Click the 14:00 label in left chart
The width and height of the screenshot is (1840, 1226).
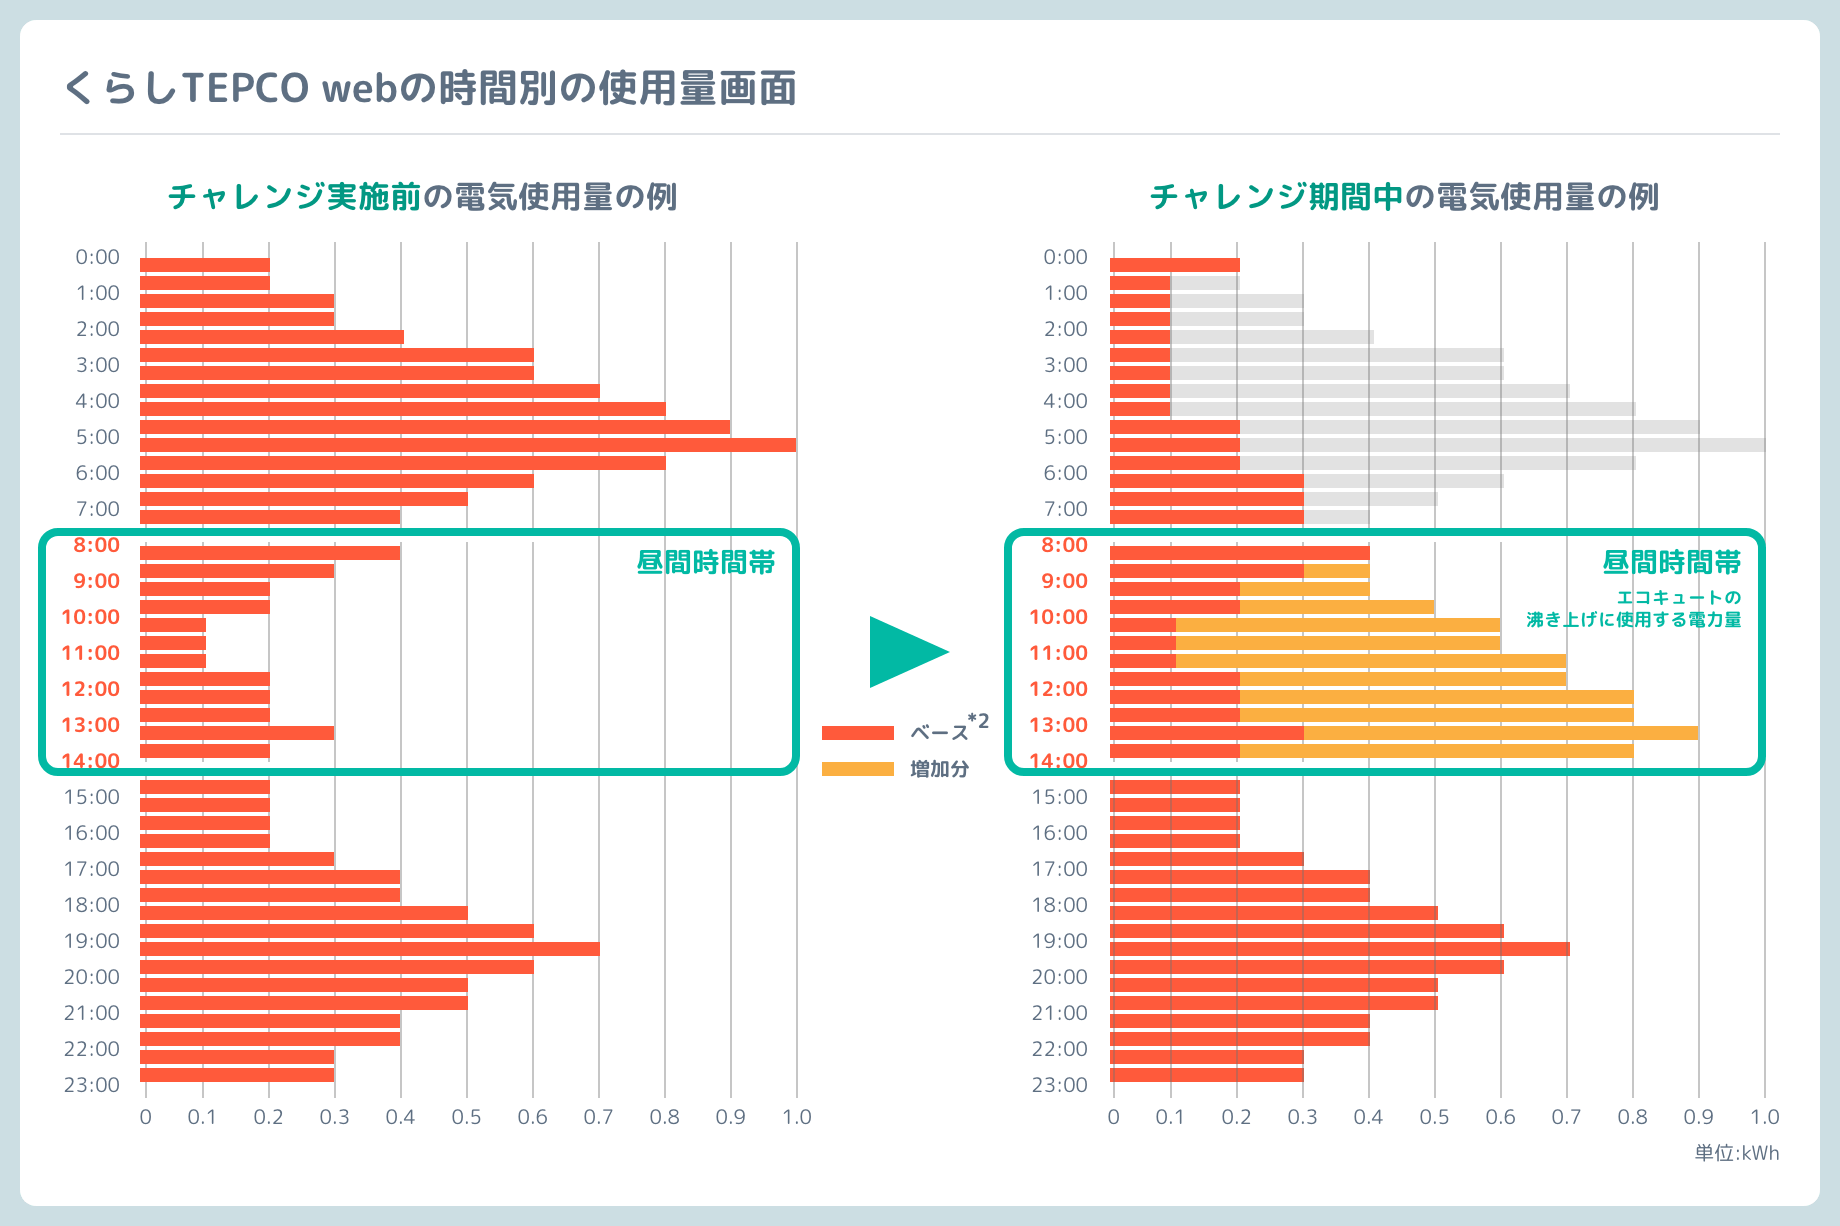pyautogui.click(x=90, y=761)
